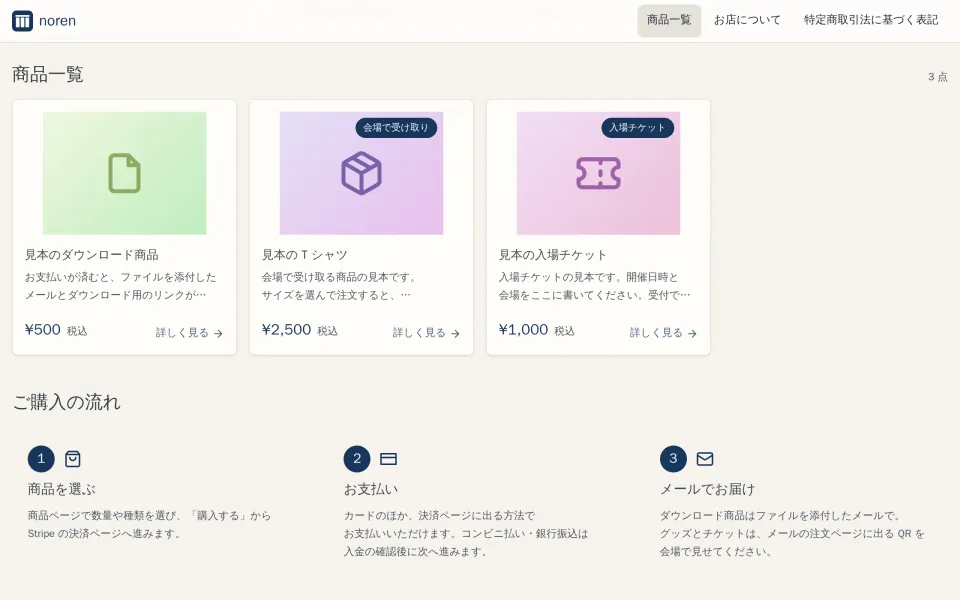
Task: Click the mail envelope icon in step 3
Action: tap(705, 459)
